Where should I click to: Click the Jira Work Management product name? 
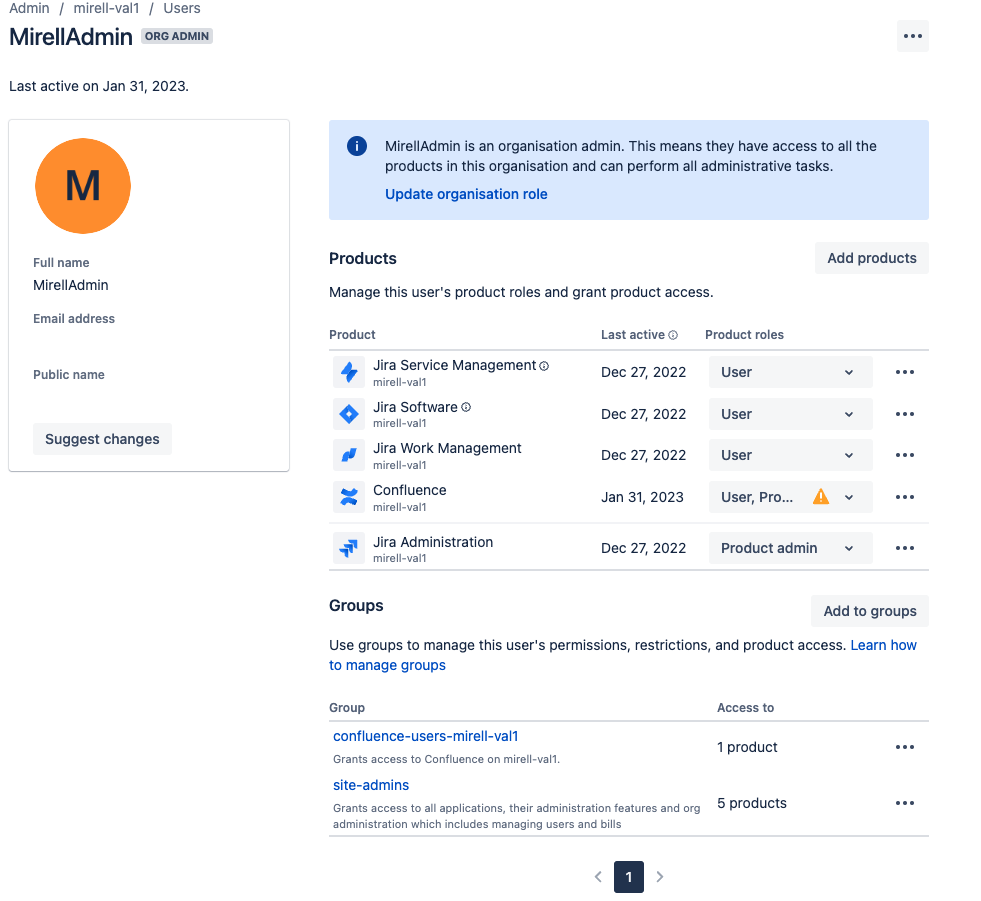point(447,449)
